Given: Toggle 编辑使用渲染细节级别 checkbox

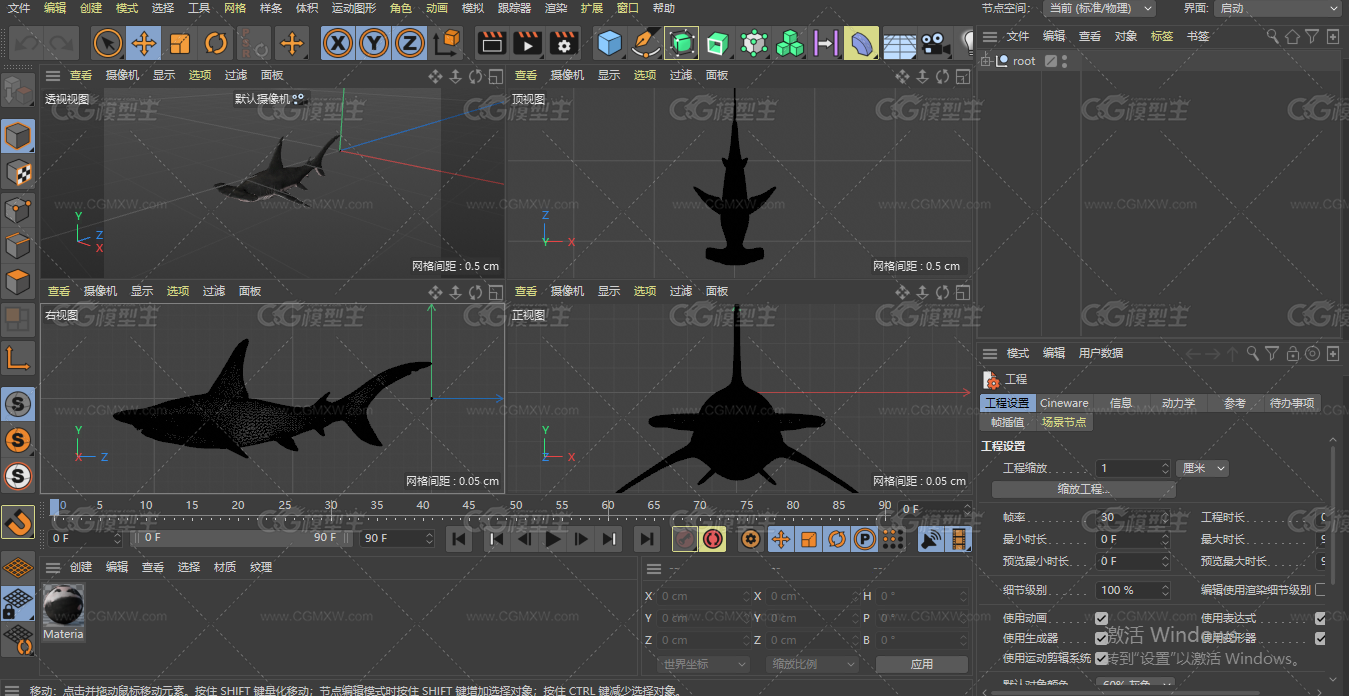Looking at the screenshot, I should [x=1321, y=590].
